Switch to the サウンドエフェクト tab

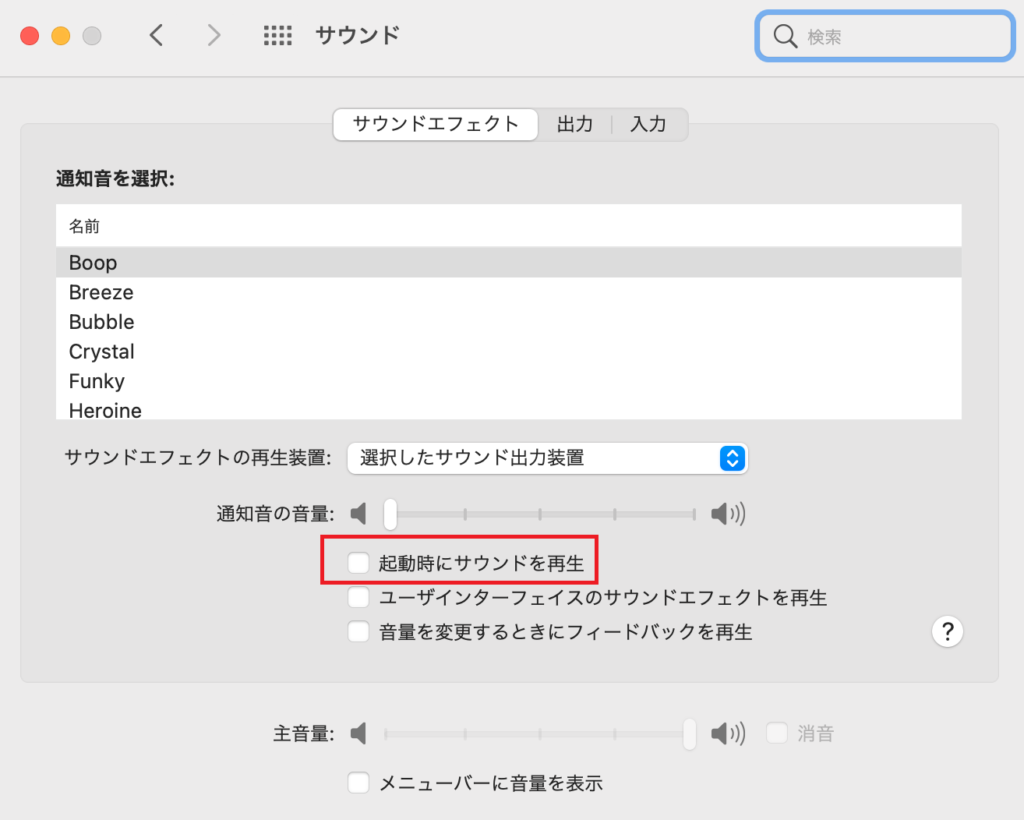point(436,124)
